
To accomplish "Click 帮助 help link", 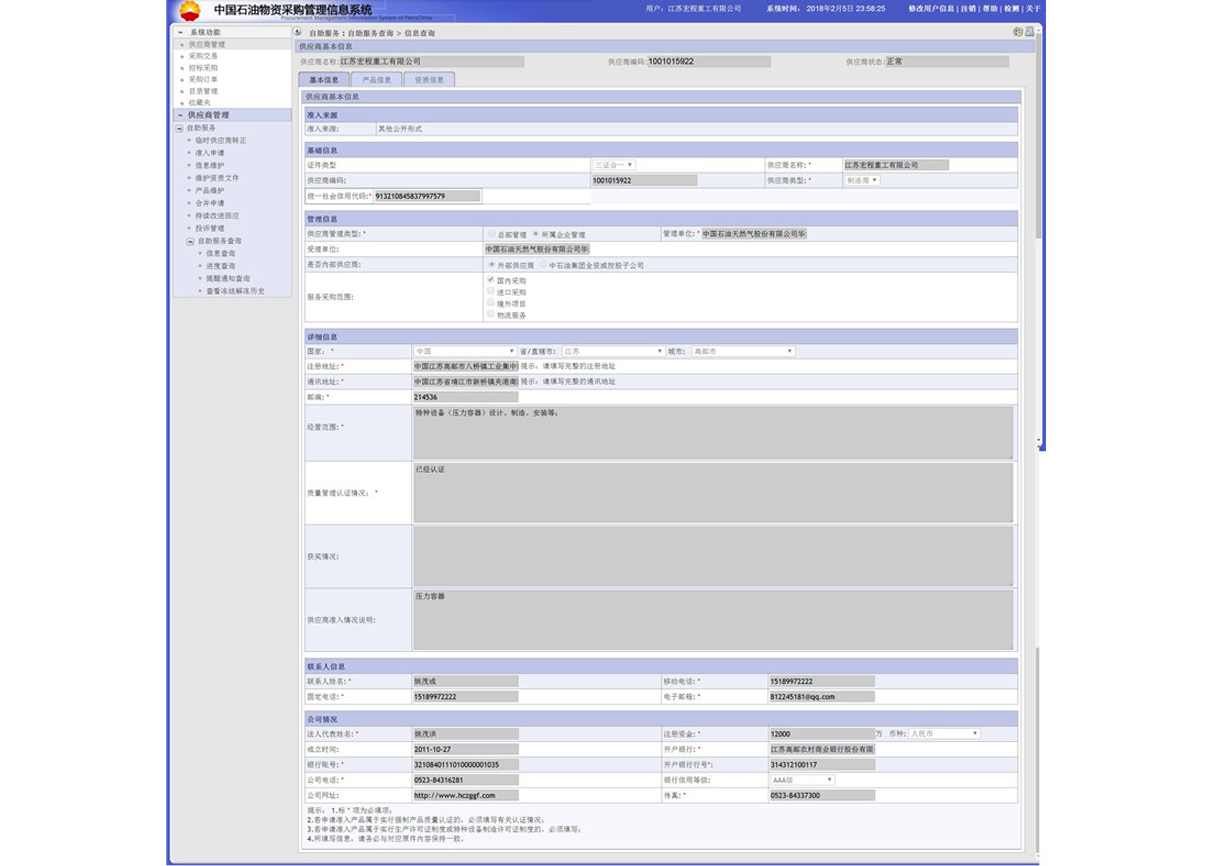I will pyautogui.click(x=989, y=8).
